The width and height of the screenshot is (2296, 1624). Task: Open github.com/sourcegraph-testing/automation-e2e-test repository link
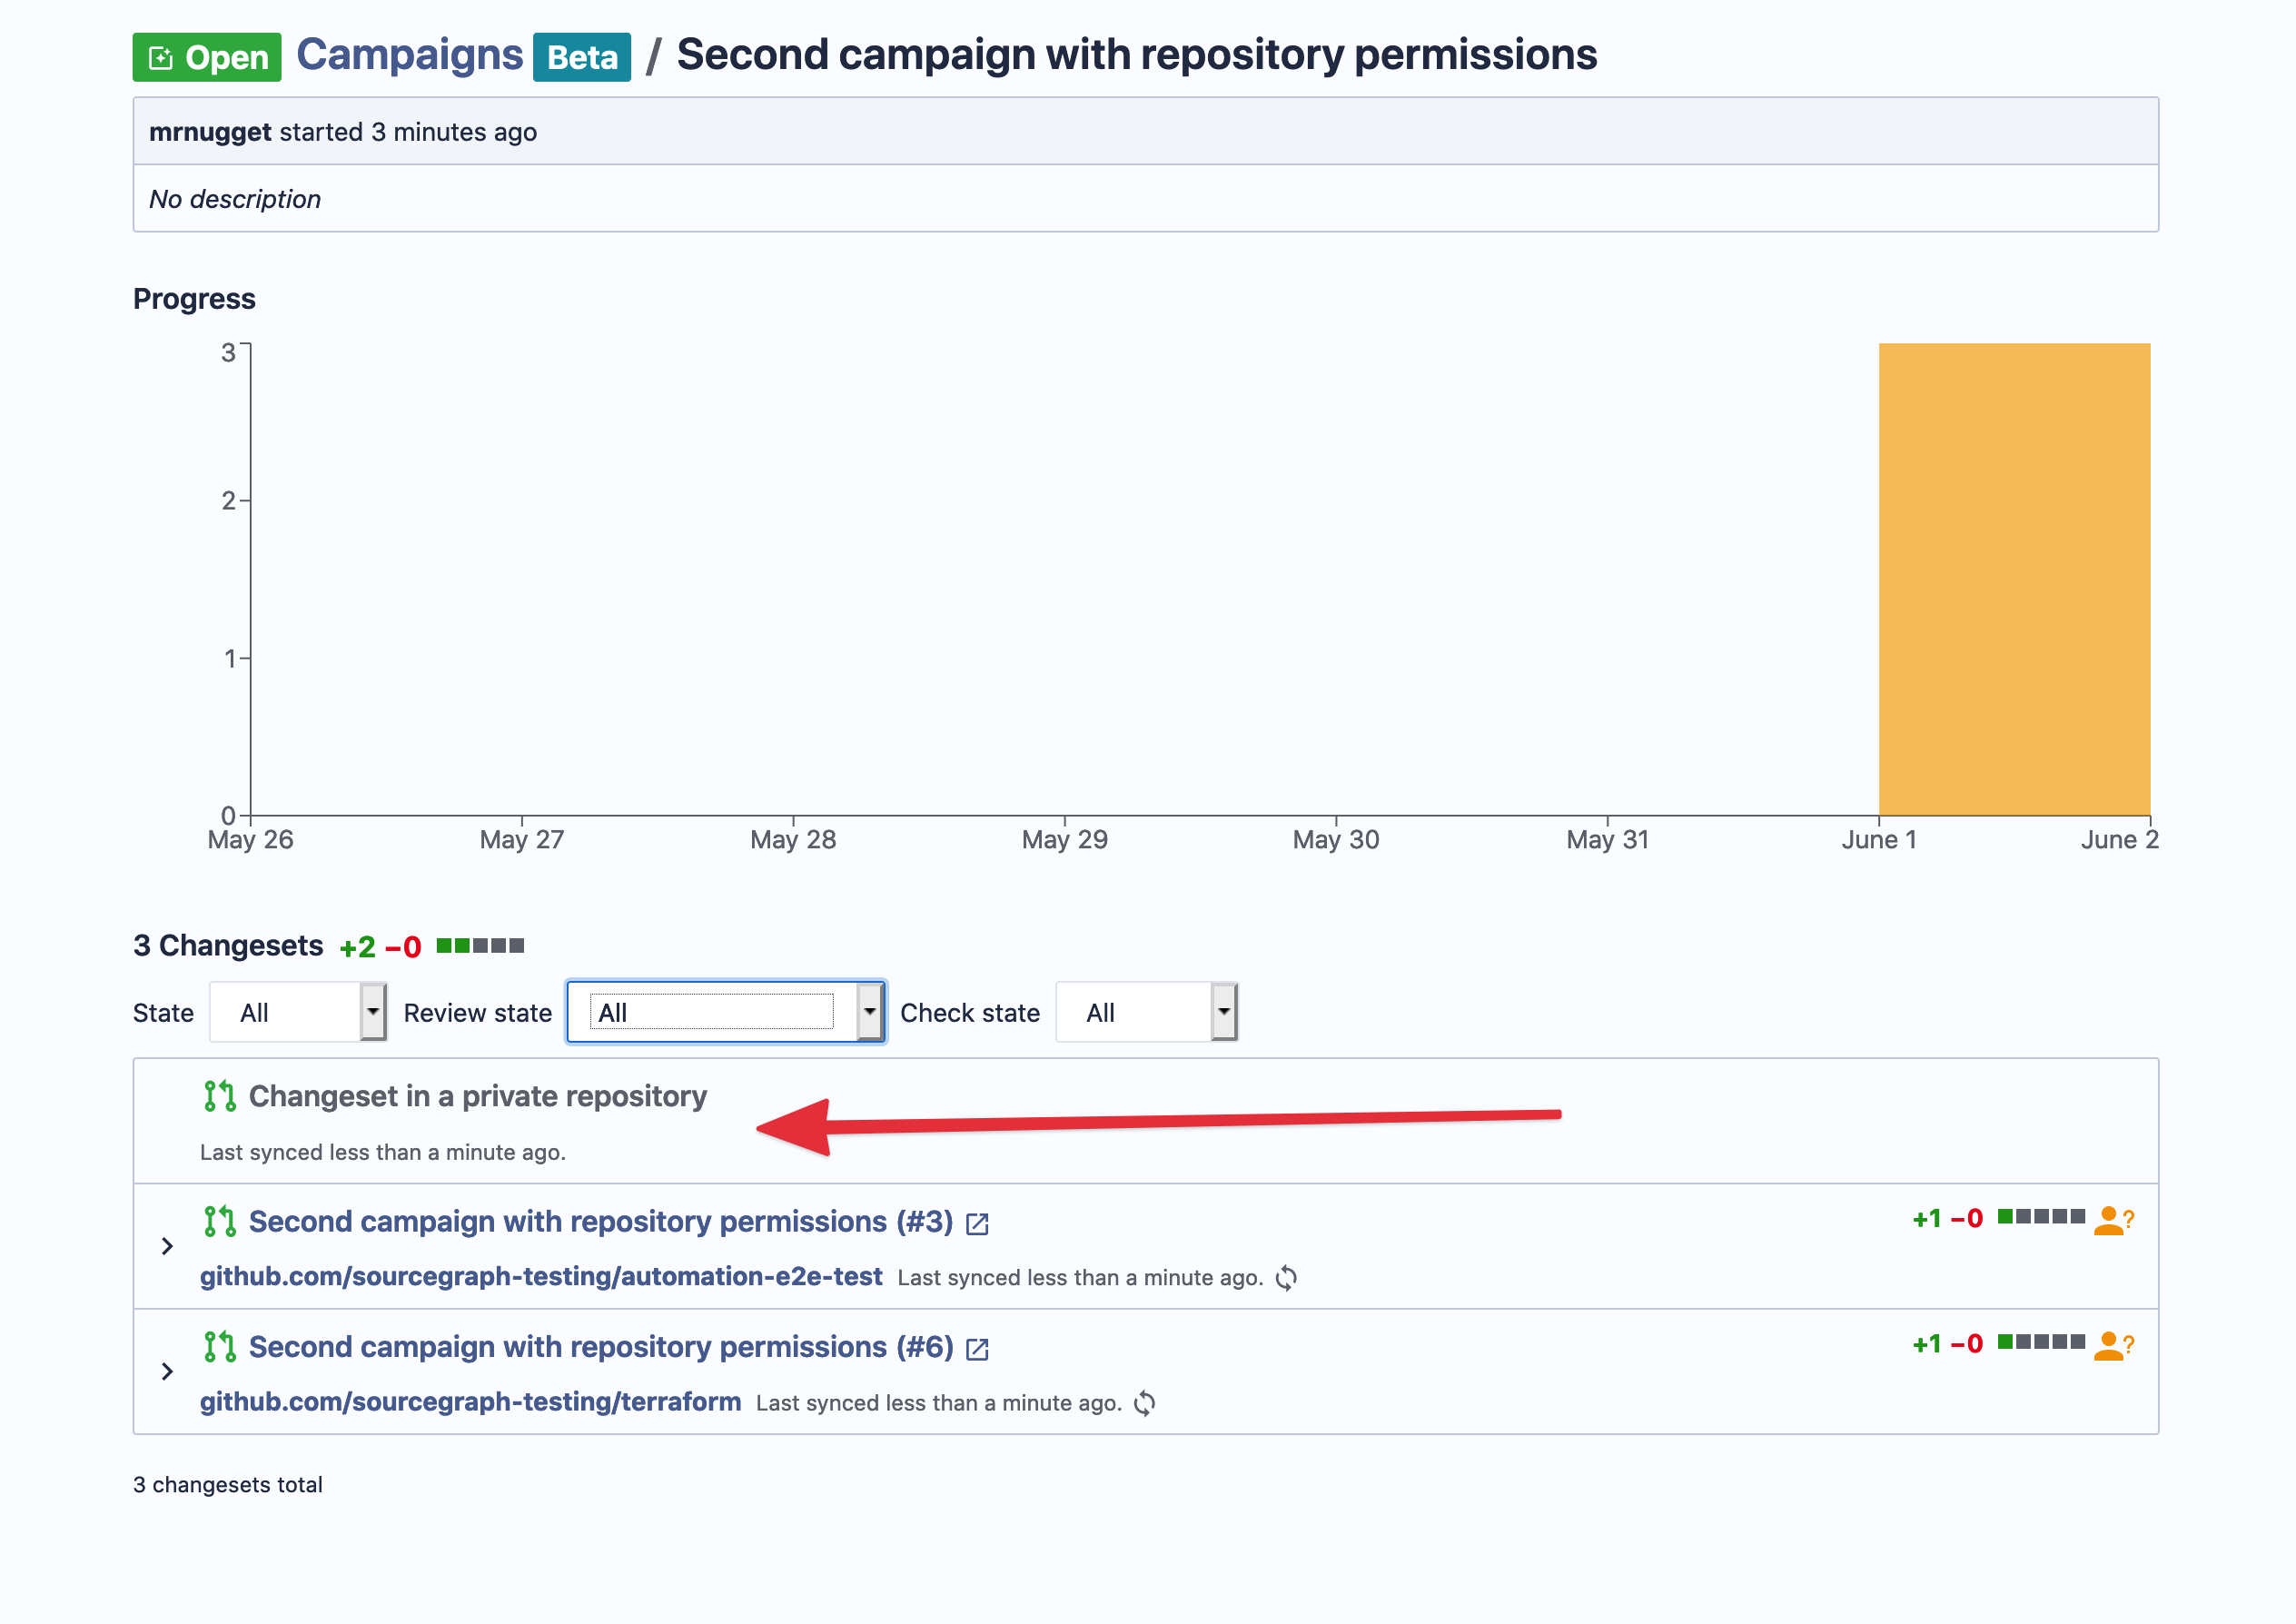click(x=541, y=1277)
